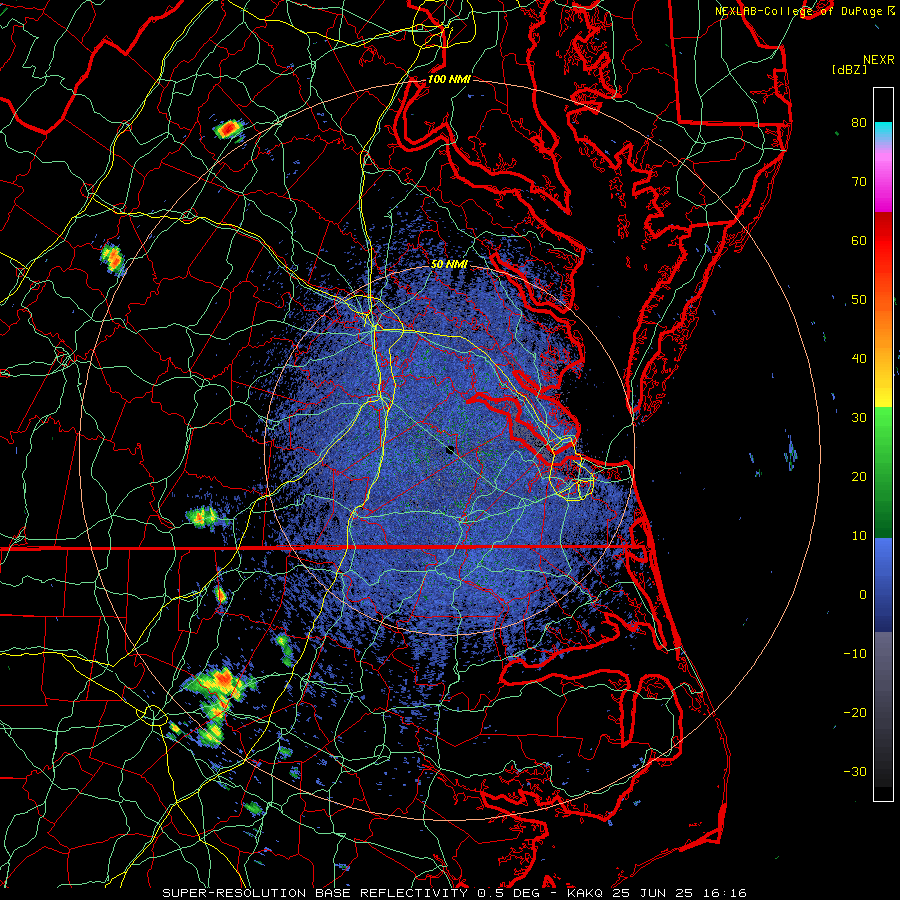Click the black radar site dot at ring center
This screenshot has height=900, width=900.
pyautogui.click(x=450, y=449)
